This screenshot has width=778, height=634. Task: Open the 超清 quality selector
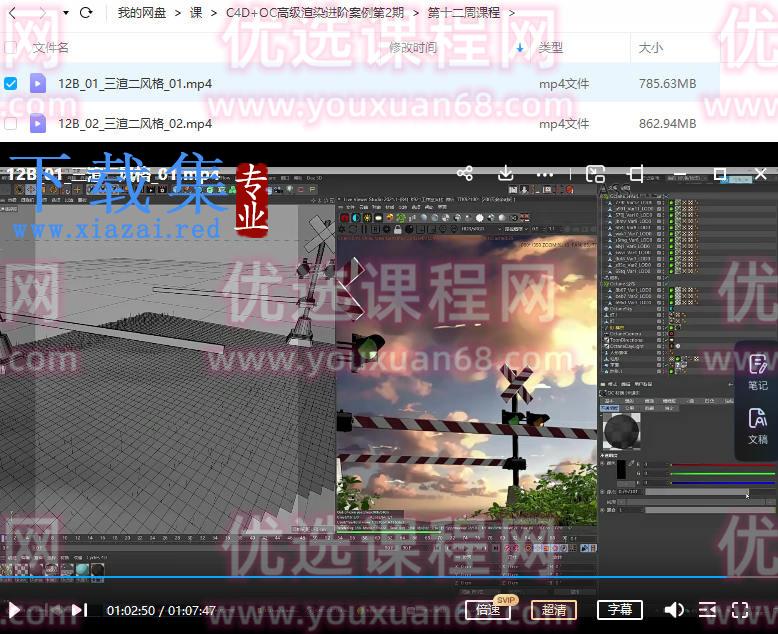tap(554, 609)
